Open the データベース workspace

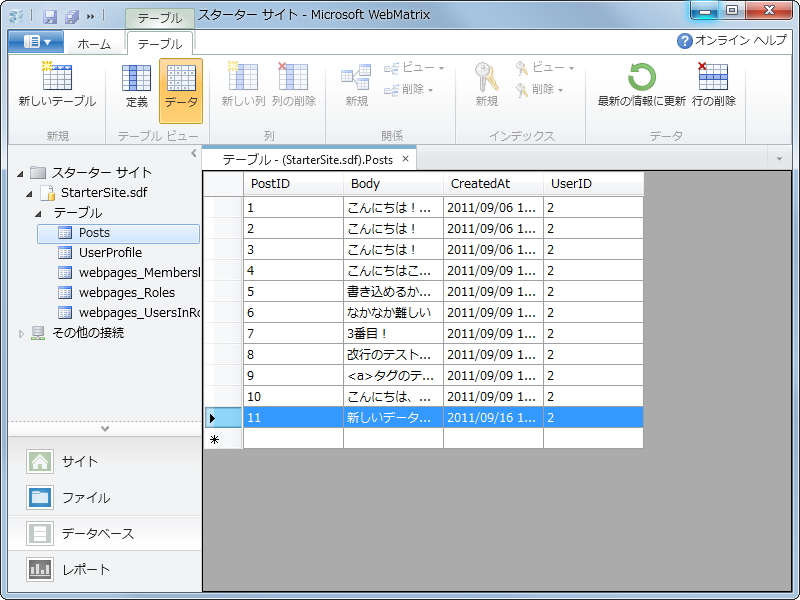[x=105, y=534]
